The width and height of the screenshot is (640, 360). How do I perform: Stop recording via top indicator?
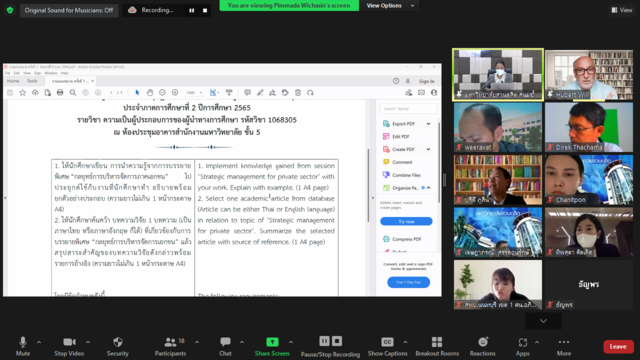(205, 11)
